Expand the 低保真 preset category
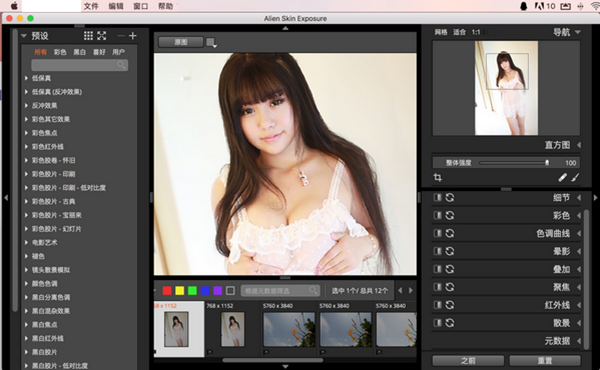Screen dimensions: 600x370 click(x=26, y=78)
